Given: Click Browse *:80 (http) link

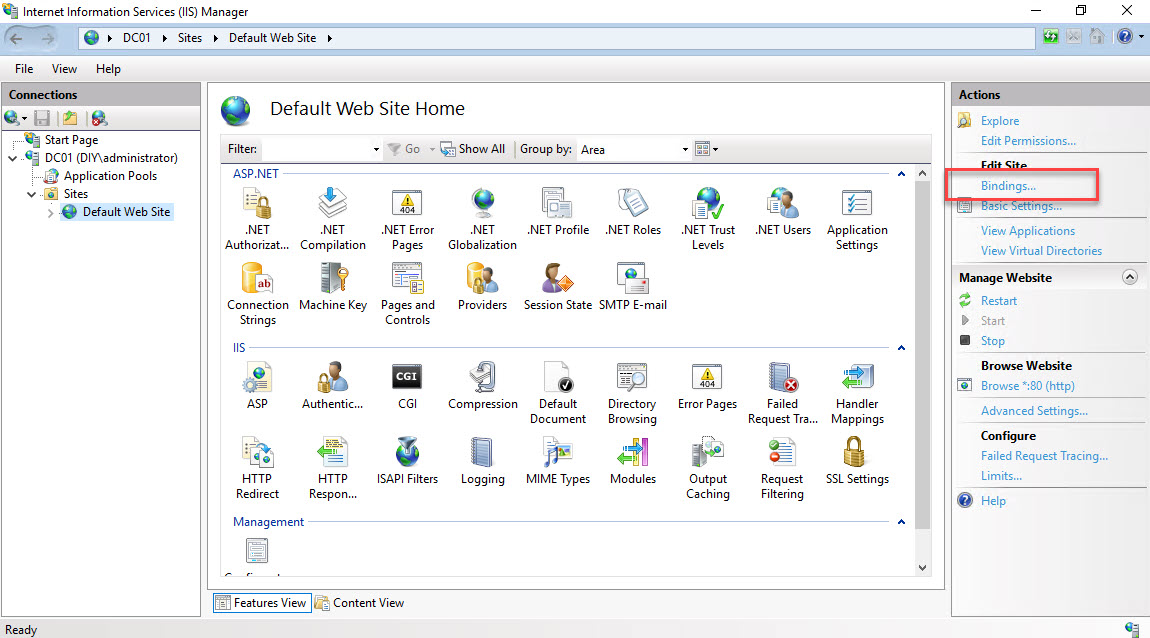Looking at the screenshot, I should pyautogui.click(x=1028, y=386).
